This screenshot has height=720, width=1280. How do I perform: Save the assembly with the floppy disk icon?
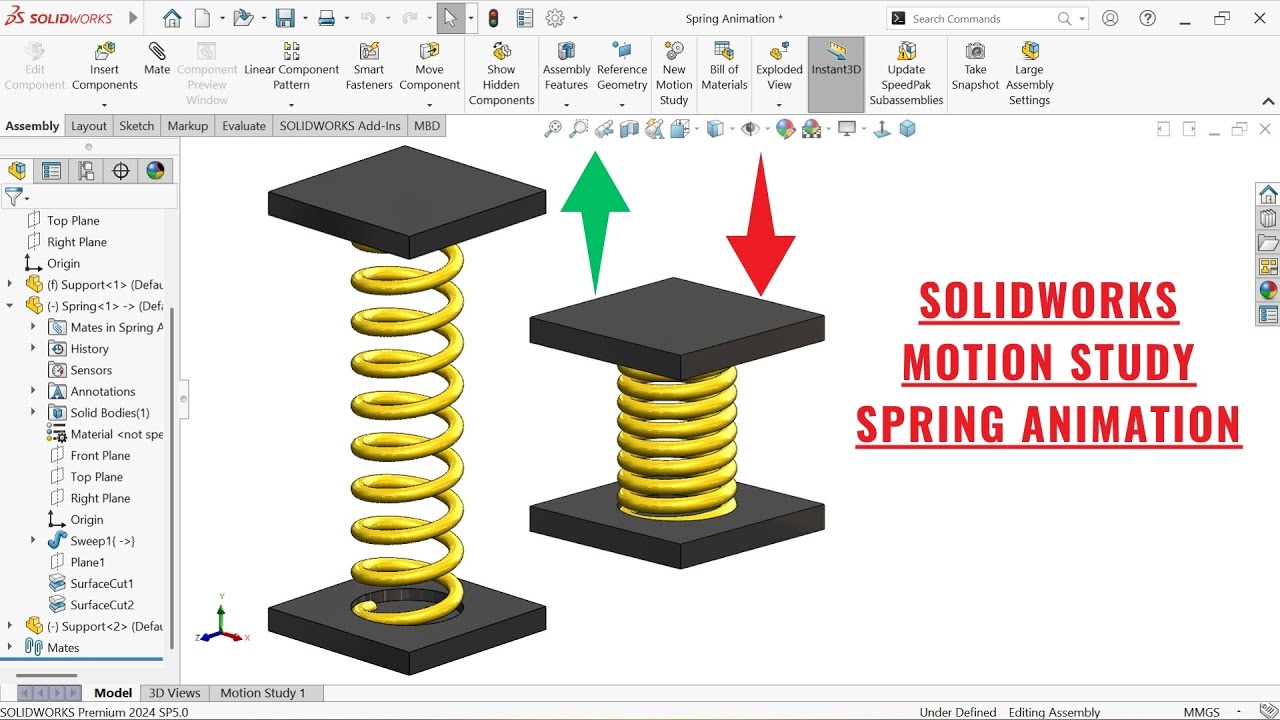tap(285, 18)
